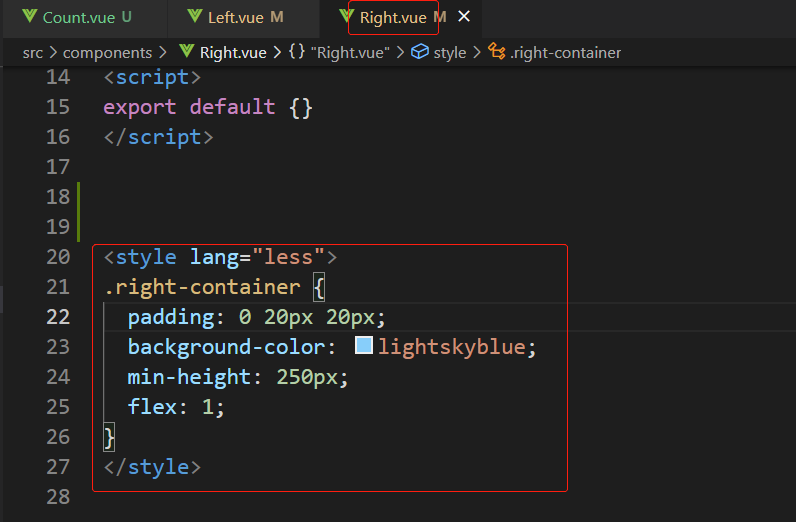This screenshot has height=522, width=796.
Task: Click line number 14 in the gutter
Action: click(x=58, y=77)
